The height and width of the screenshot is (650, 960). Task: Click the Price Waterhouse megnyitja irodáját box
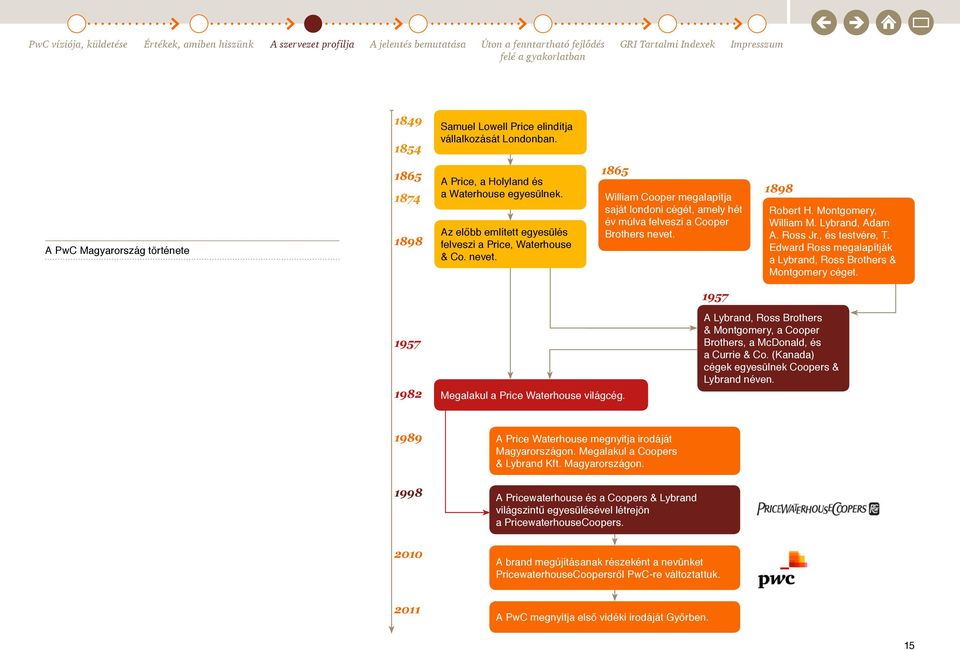[x=615, y=451]
